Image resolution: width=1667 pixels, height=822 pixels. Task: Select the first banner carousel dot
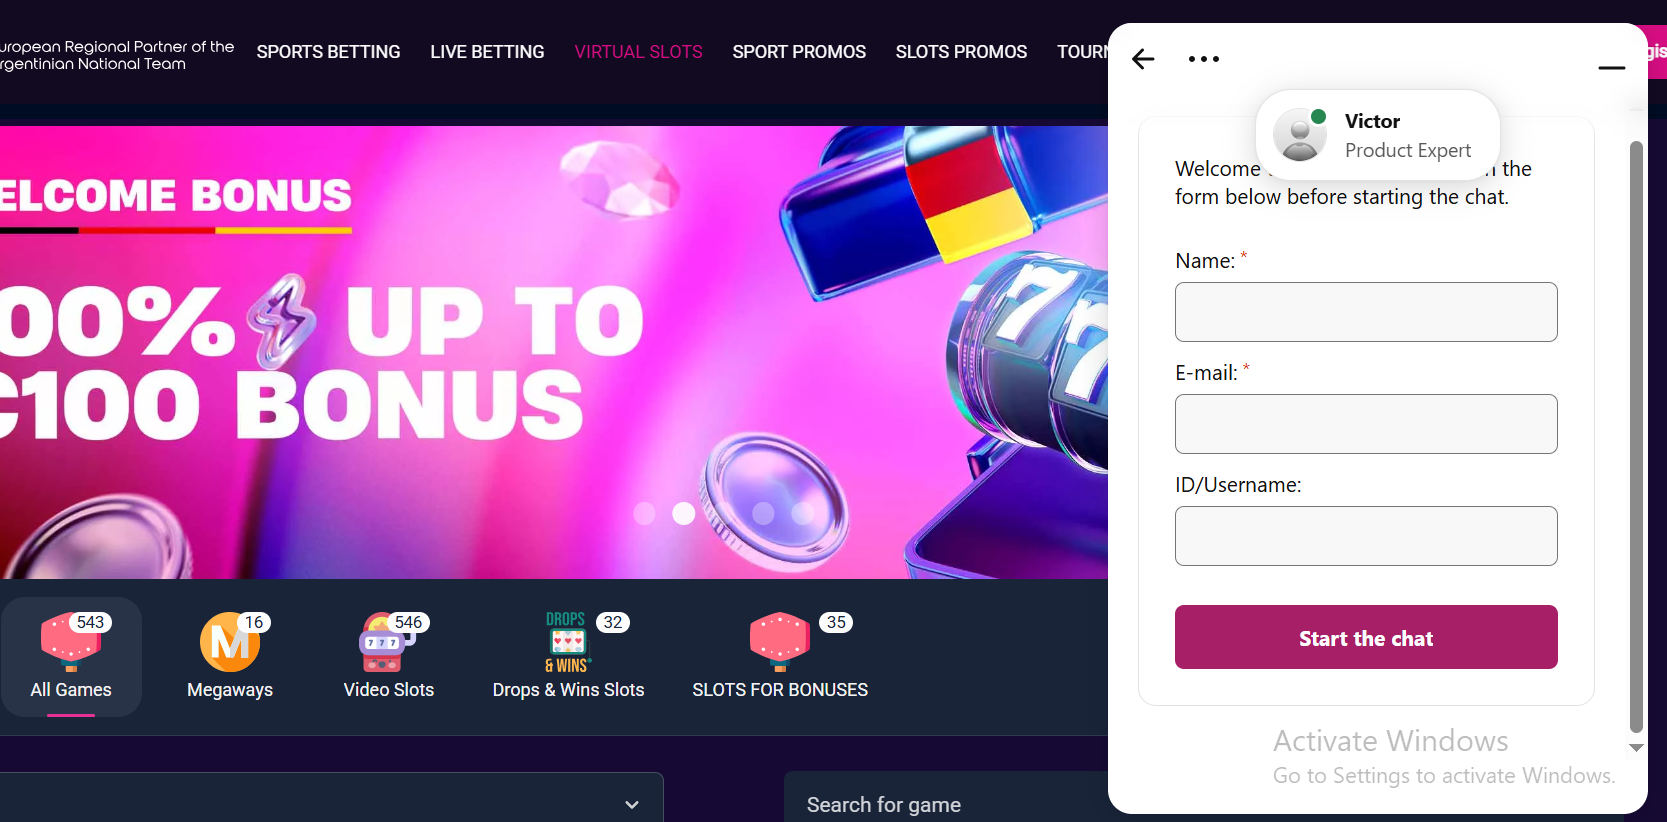tap(644, 513)
